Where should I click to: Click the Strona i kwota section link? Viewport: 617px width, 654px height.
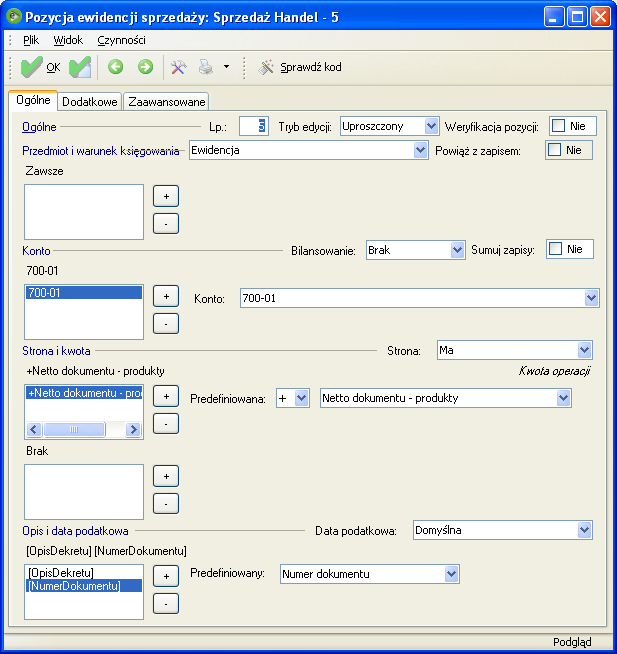pyautogui.click(x=56, y=351)
